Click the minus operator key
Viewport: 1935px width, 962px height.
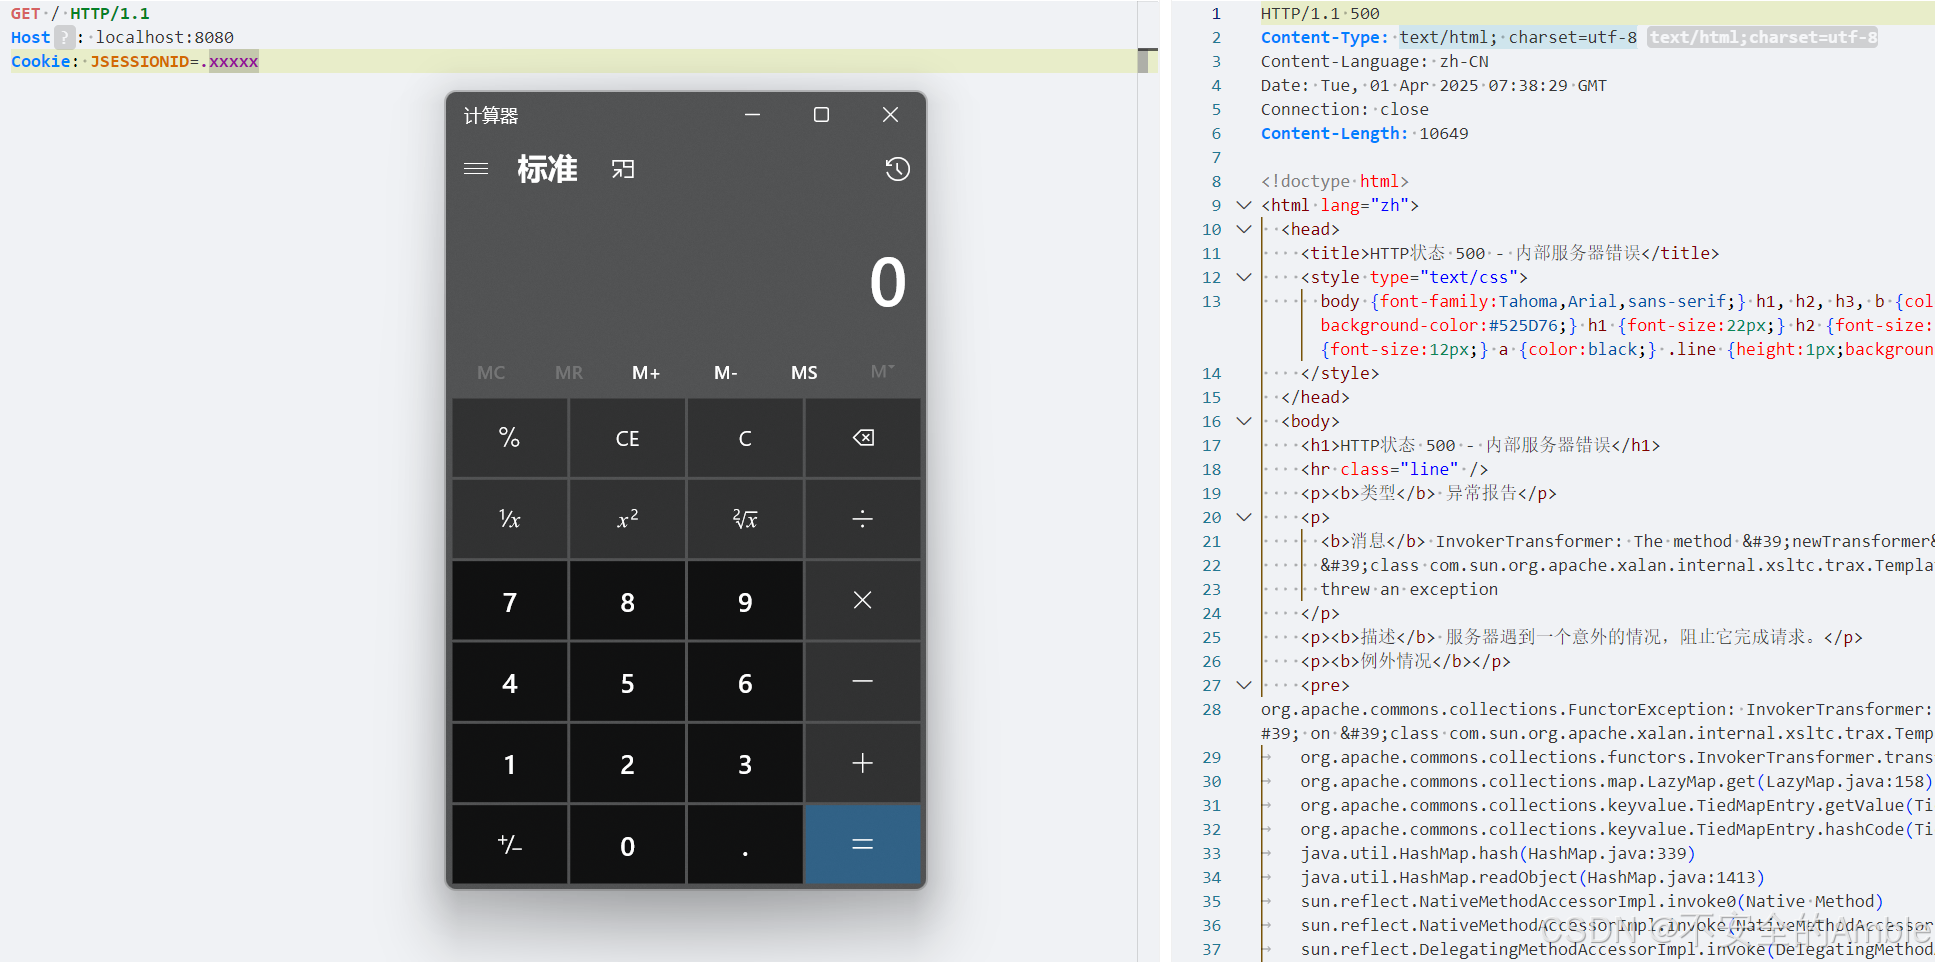pos(863,682)
